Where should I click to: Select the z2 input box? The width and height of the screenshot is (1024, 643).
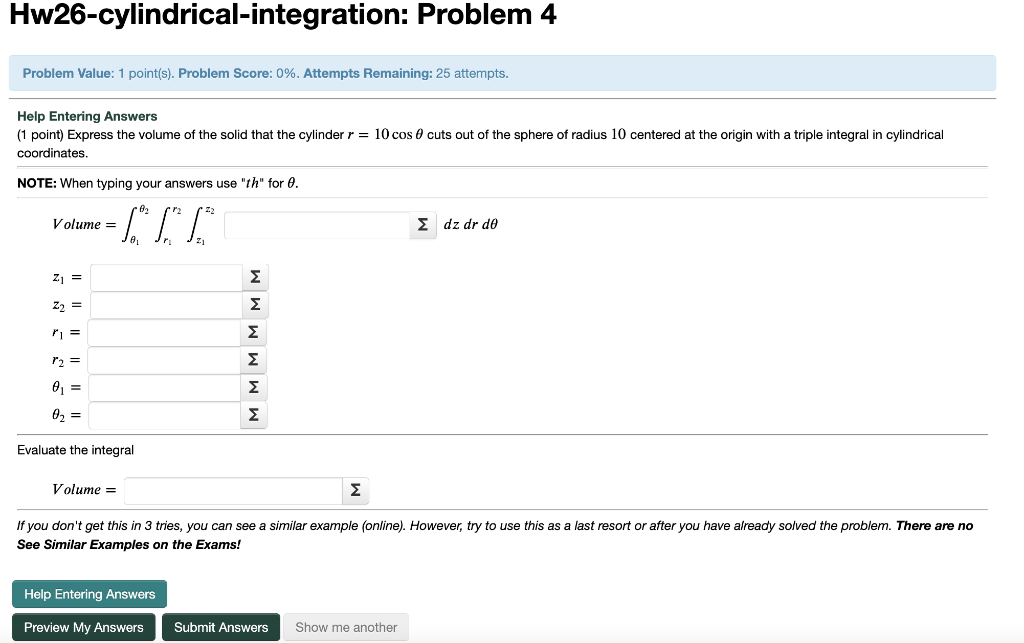click(x=165, y=303)
